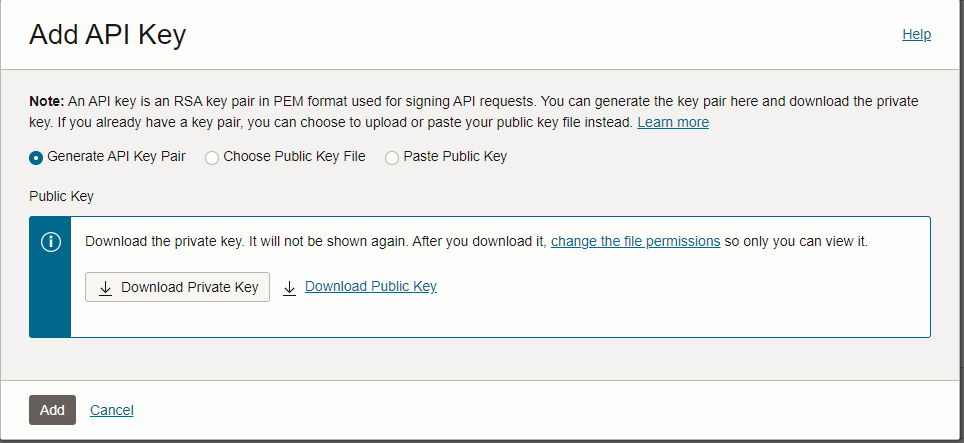Open the Learn more link in the note

(x=672, y=122)
